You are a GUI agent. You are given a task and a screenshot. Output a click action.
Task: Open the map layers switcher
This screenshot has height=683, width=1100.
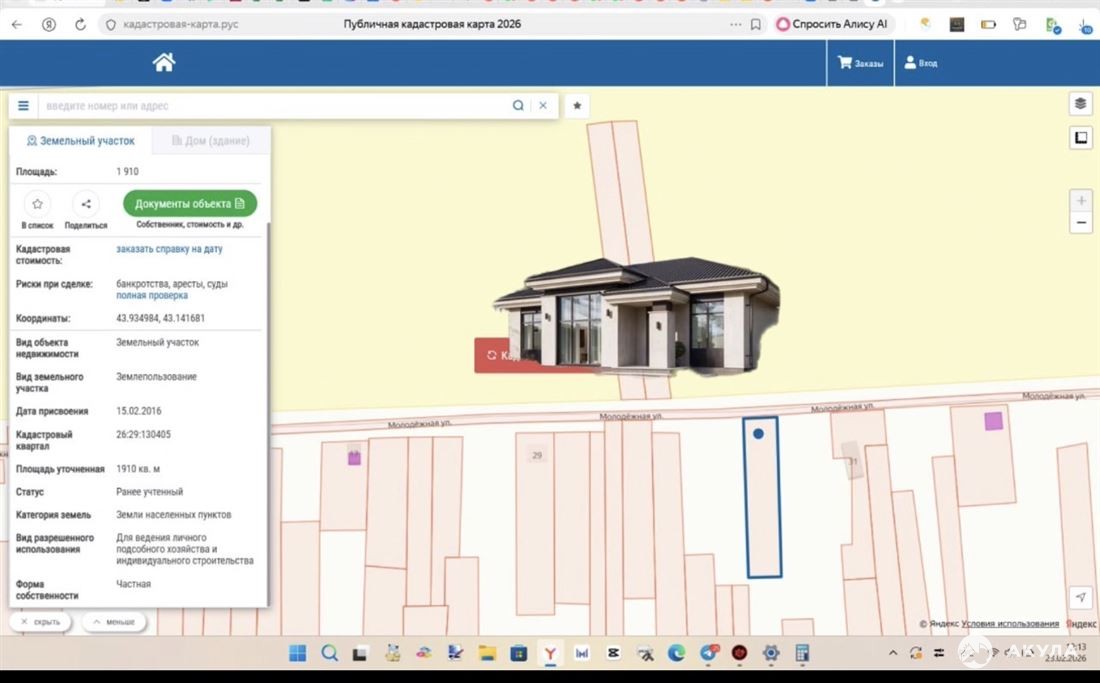pos(1080,104)
